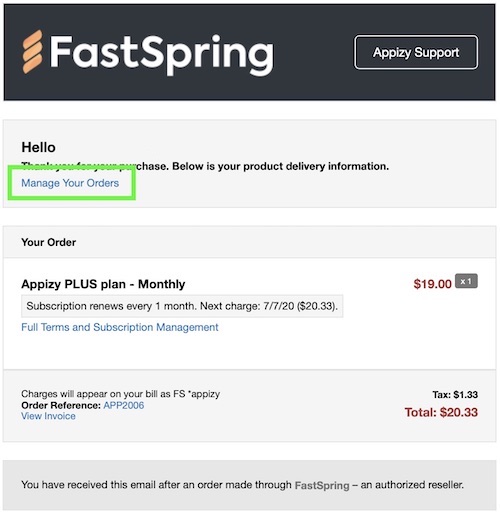This screenshot has height=514, width=500.
Task: Follow the FastSpring link in the footer
Action: (x=322, y=485)
